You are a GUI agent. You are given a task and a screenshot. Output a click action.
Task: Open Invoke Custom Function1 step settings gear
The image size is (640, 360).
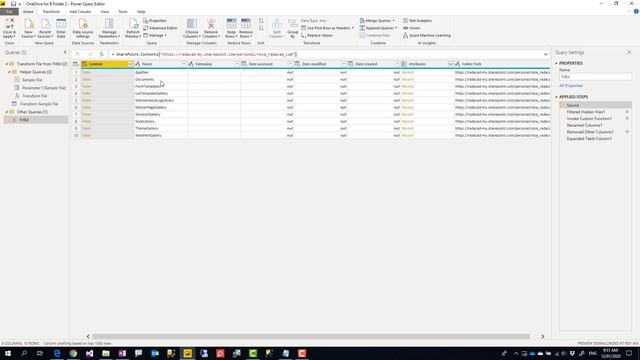tap(627, 118)
